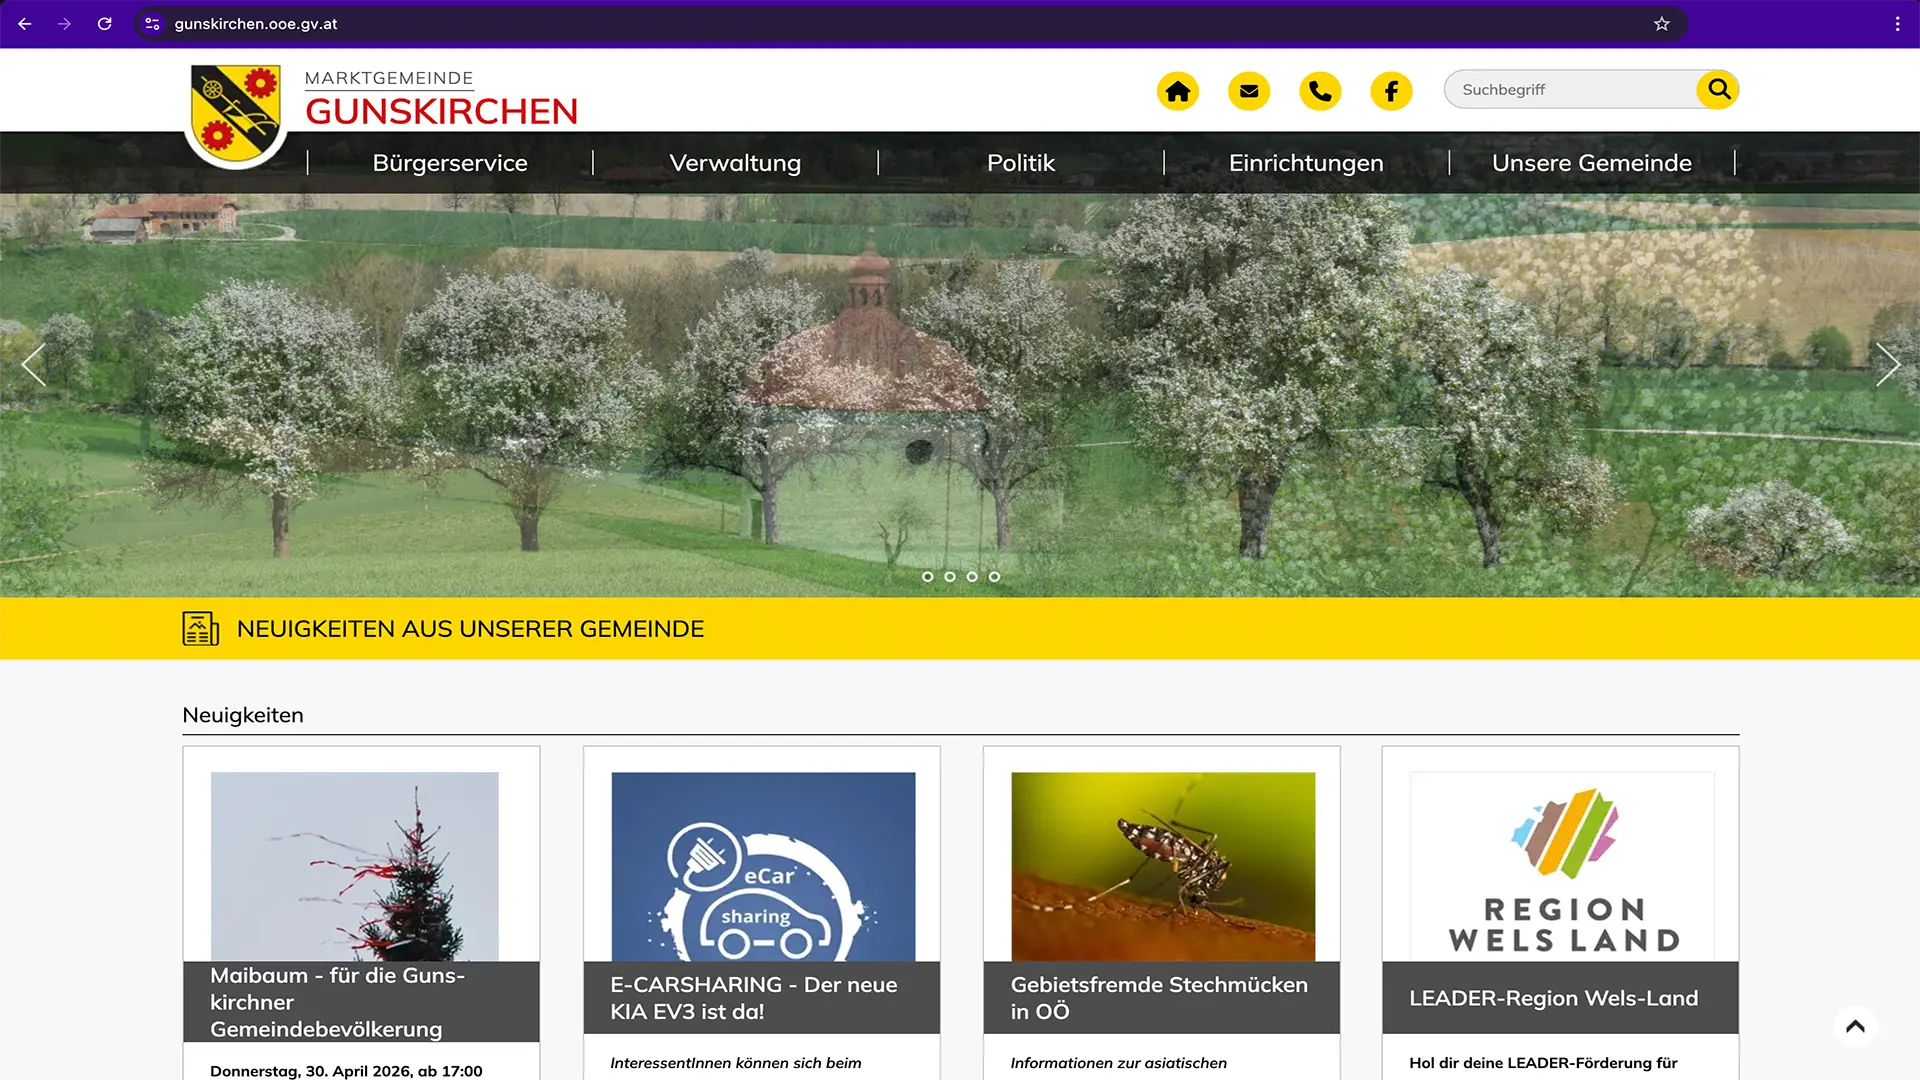
Task: Click teaser 'InteressentInnen können sich beim'
Action: 736,1063
